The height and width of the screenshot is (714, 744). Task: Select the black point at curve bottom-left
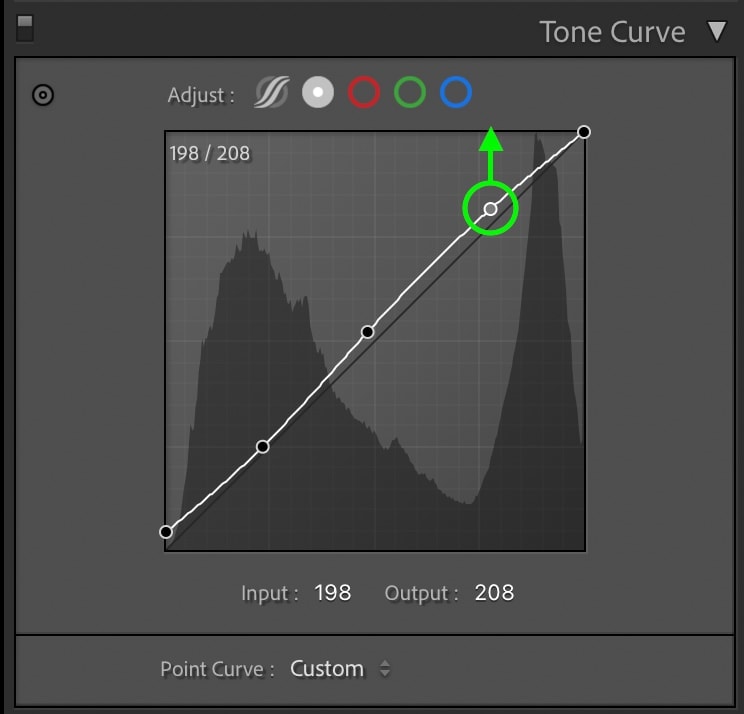coord(166,532)
